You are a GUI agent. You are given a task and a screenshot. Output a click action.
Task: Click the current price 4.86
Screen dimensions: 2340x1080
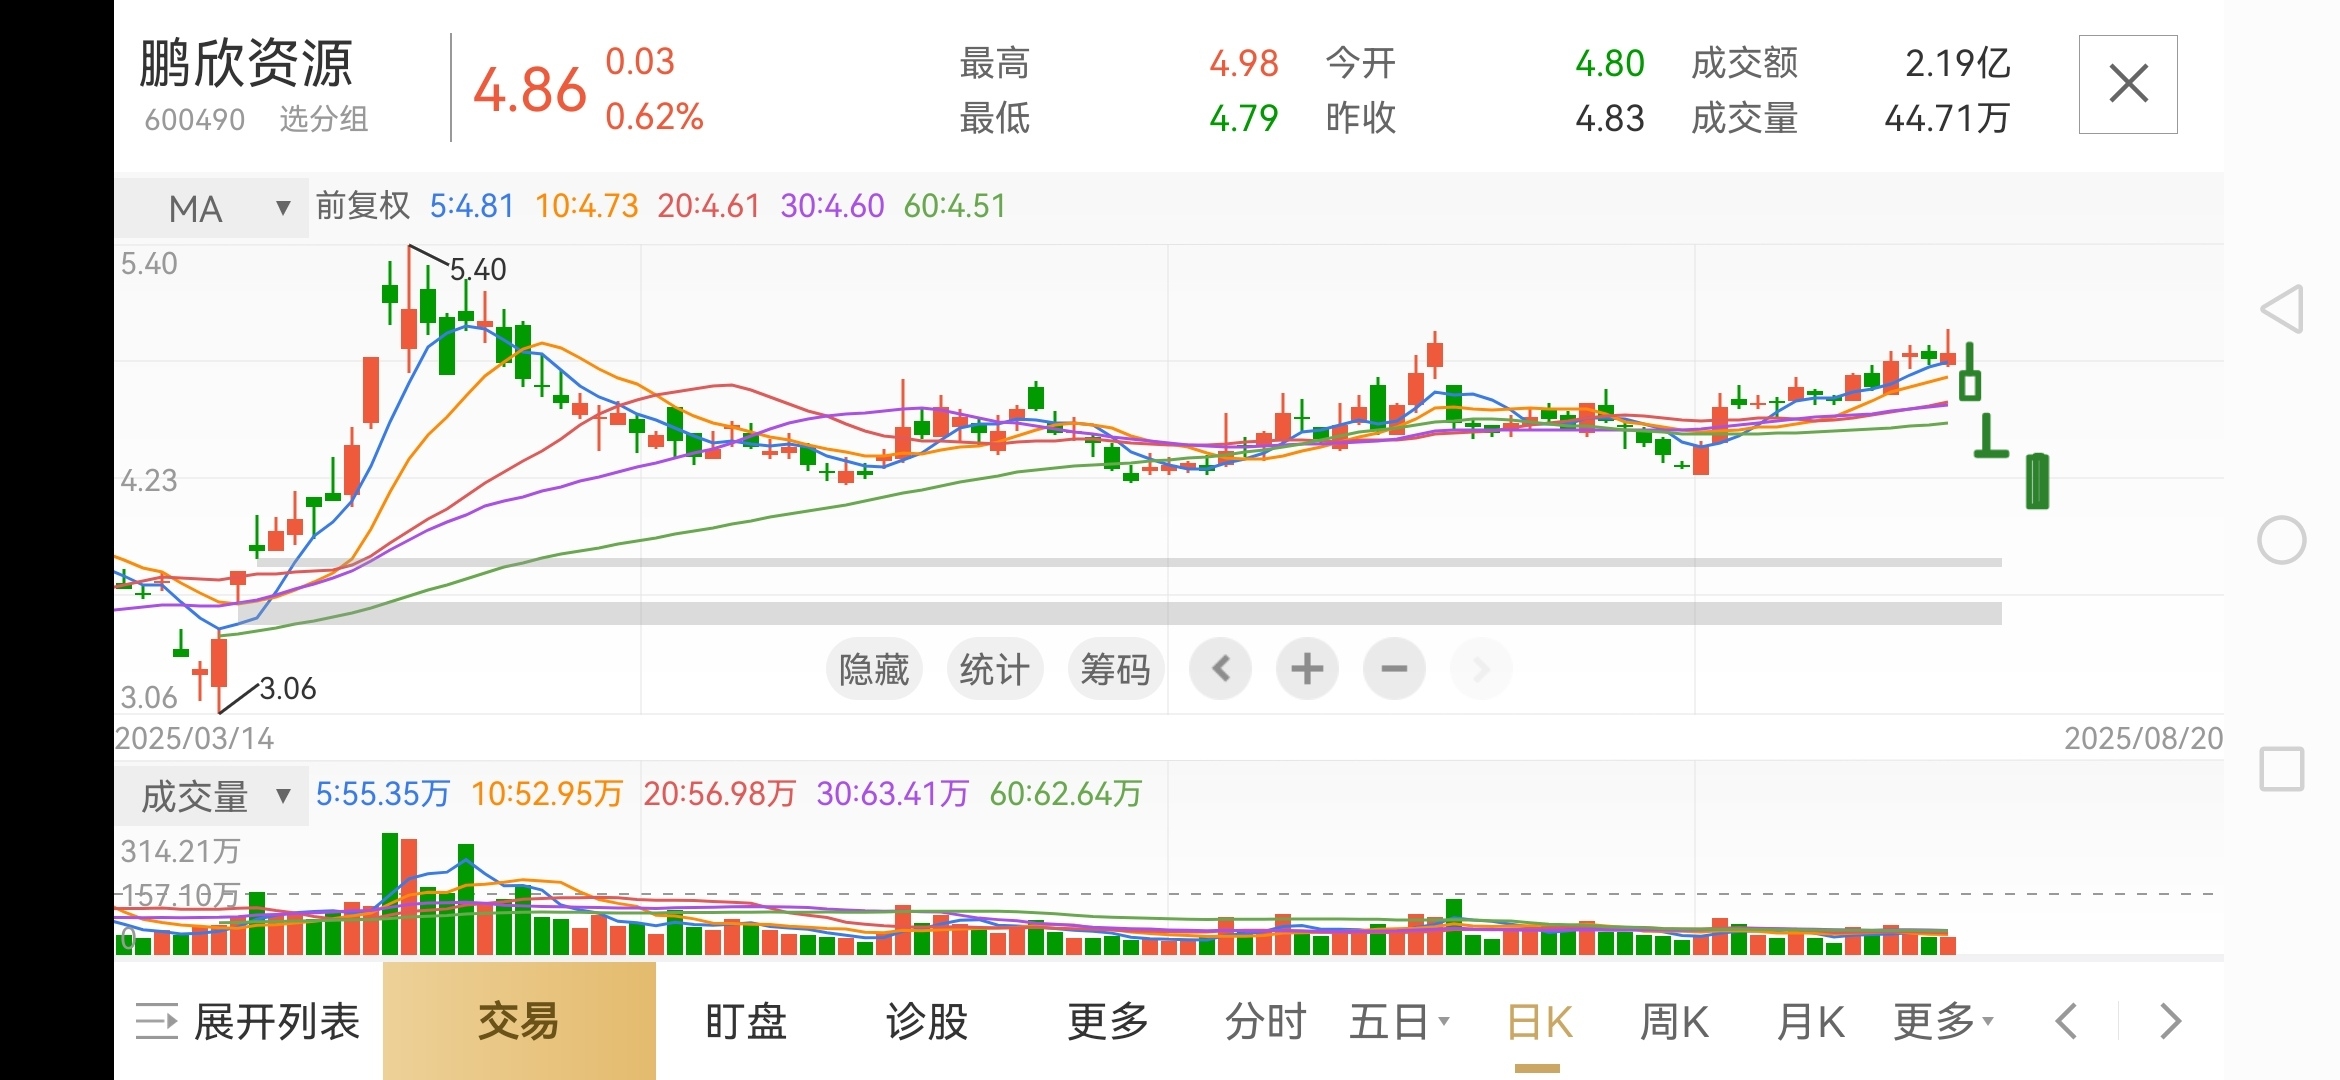(x=529, y=90)
